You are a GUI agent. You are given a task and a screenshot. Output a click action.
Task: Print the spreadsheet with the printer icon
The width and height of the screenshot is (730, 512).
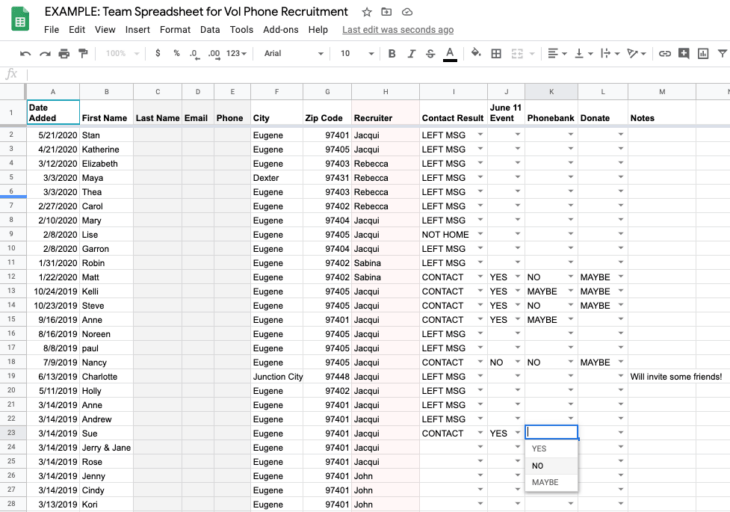click(x=64, y=54)
